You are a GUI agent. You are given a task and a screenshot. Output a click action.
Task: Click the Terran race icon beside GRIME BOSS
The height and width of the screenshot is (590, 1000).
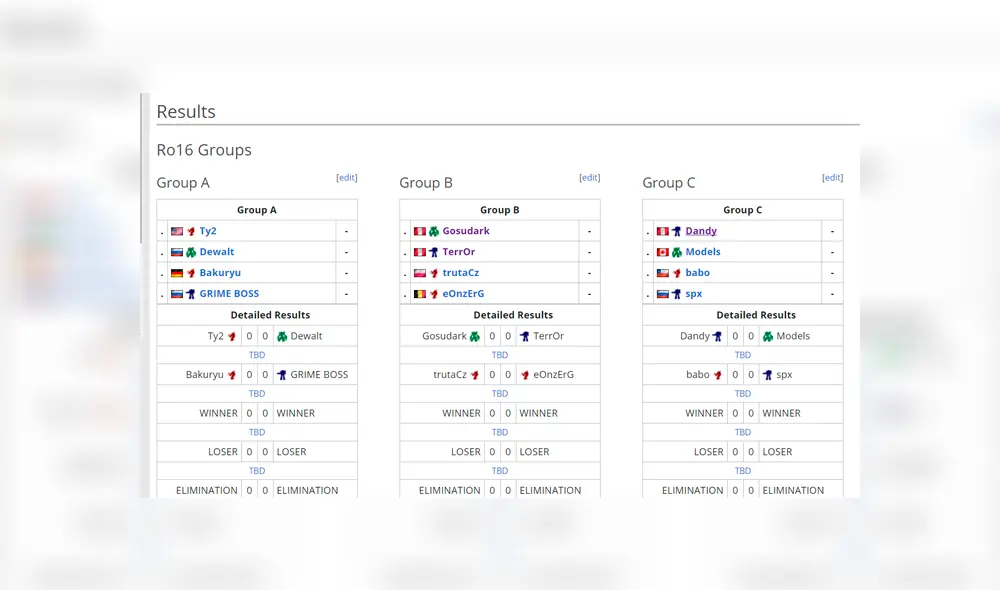tap(191, 293)
